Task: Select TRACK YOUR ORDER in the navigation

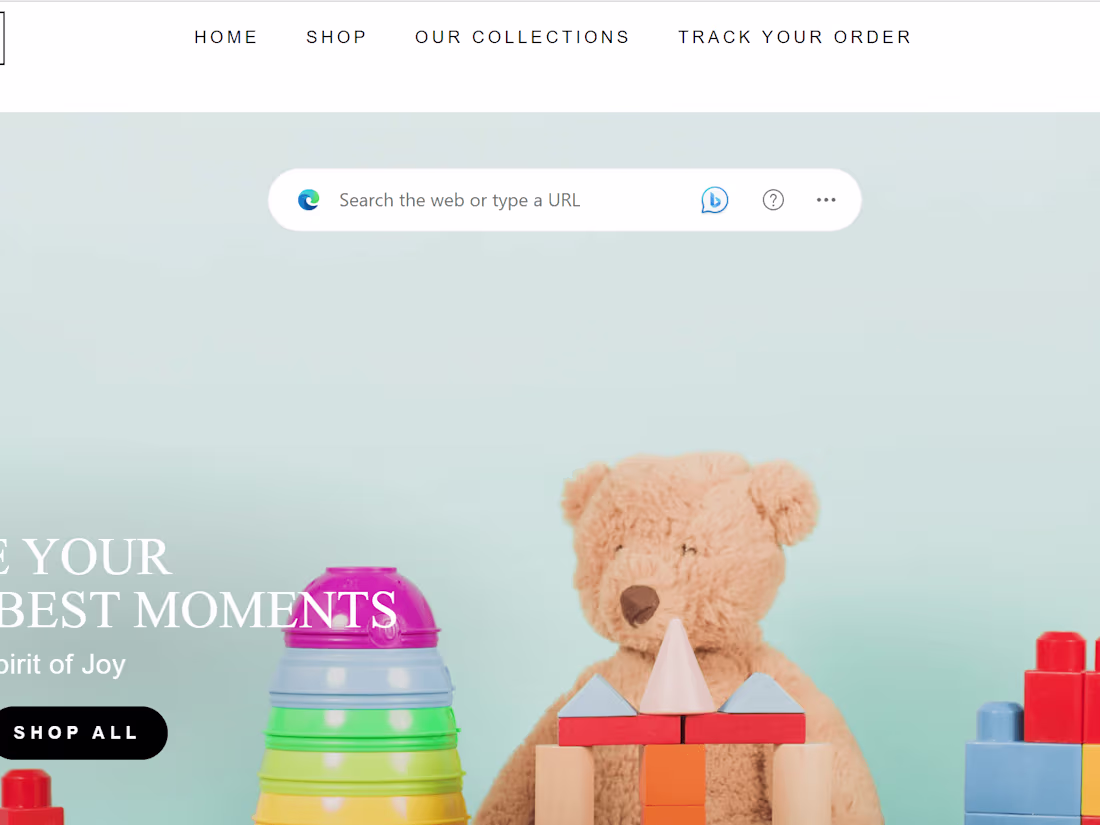Action: pyautogui.click(x=795, y=36)
